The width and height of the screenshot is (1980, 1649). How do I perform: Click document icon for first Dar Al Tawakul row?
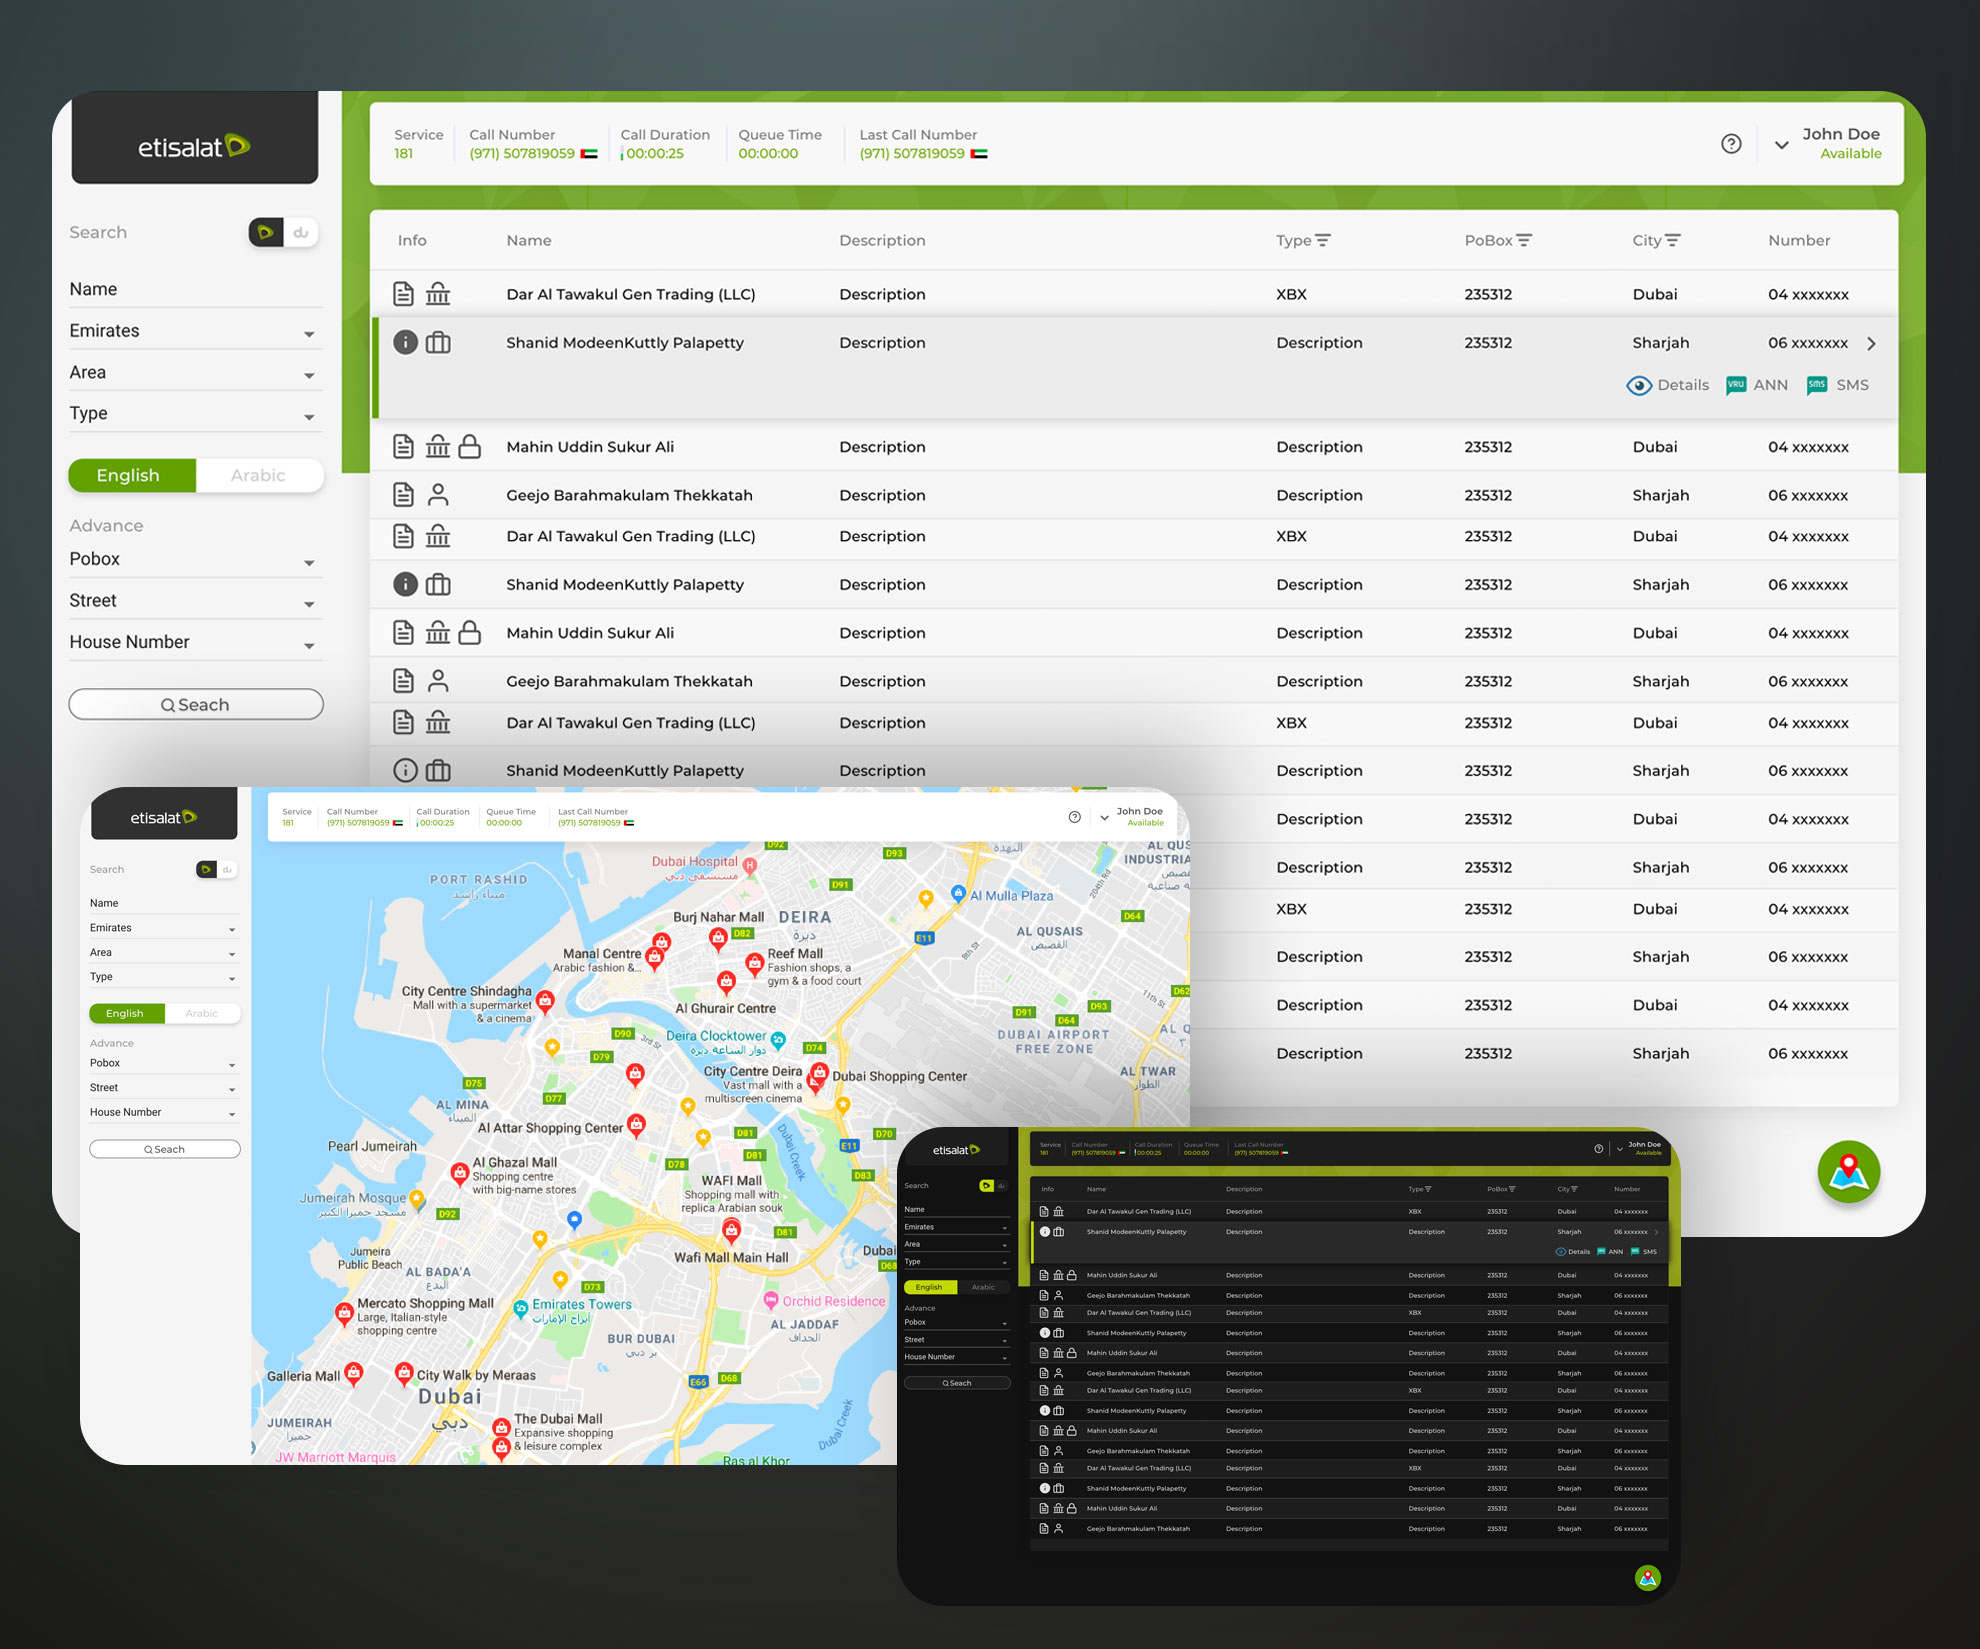(403, 294)
